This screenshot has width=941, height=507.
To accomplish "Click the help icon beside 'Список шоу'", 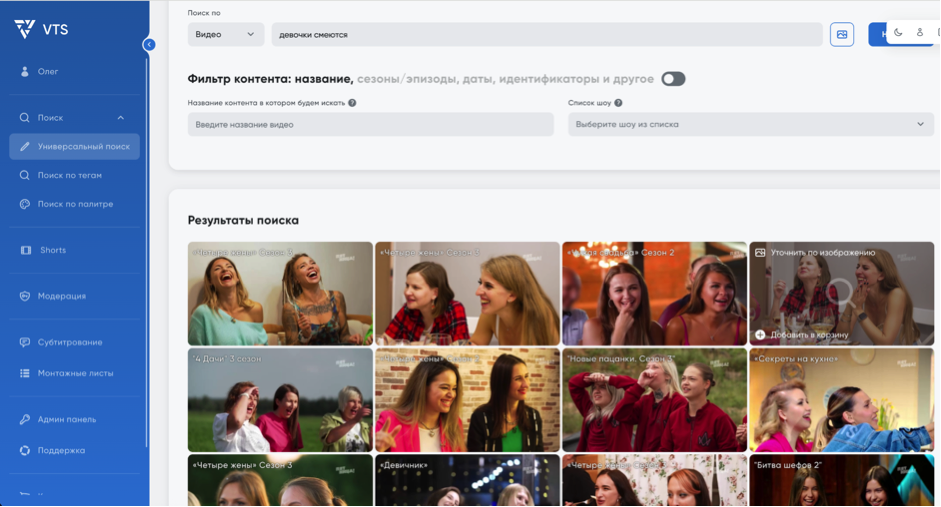I will [x=618, y=103].
